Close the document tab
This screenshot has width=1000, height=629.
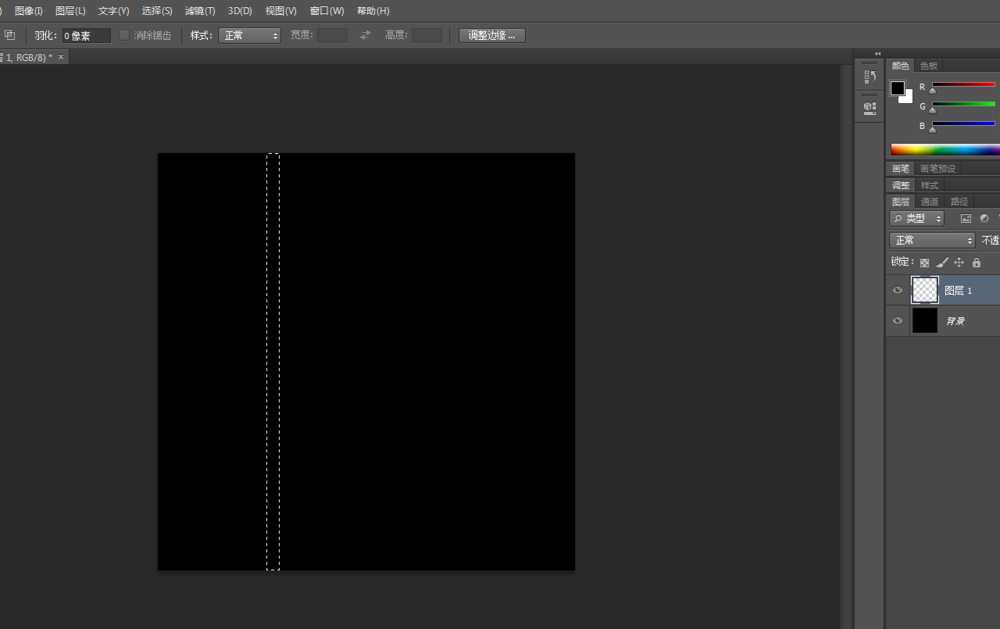click(61, 57)
